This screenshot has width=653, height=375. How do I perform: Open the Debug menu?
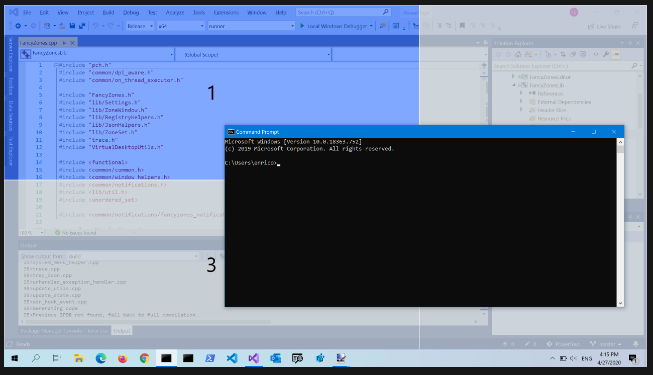(x=131, y=12)
